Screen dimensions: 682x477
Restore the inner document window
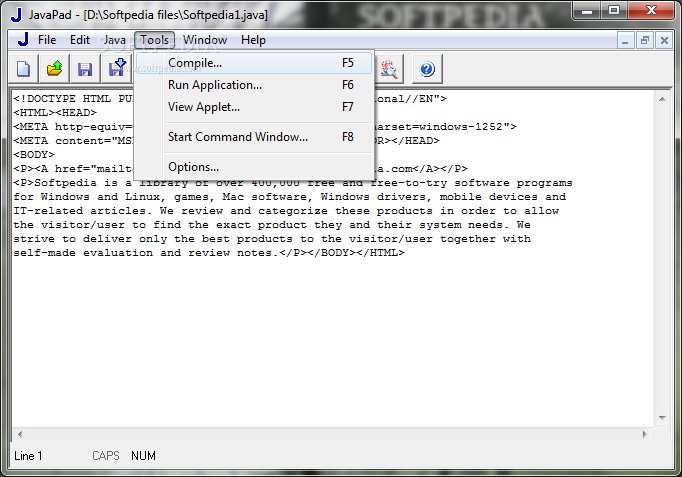click(x=645, y=41)
